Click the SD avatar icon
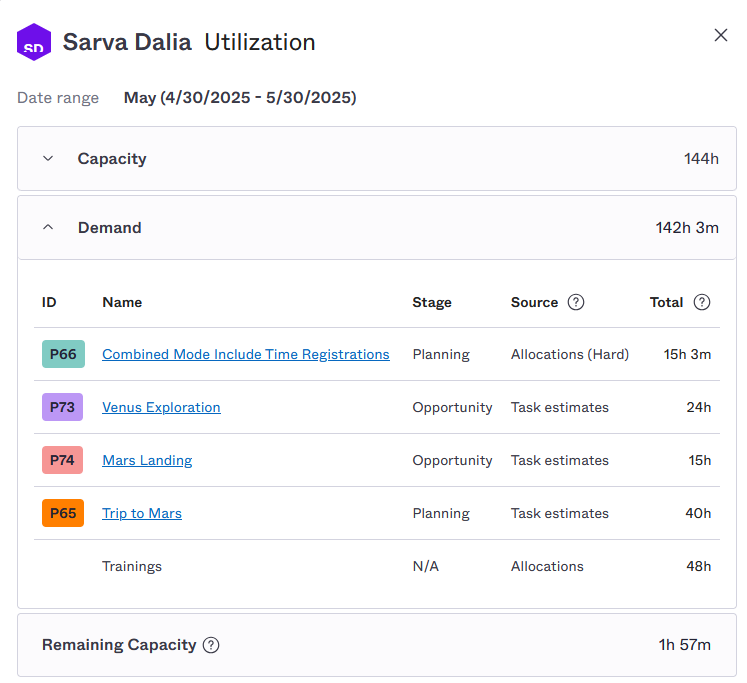 [34, 42]
